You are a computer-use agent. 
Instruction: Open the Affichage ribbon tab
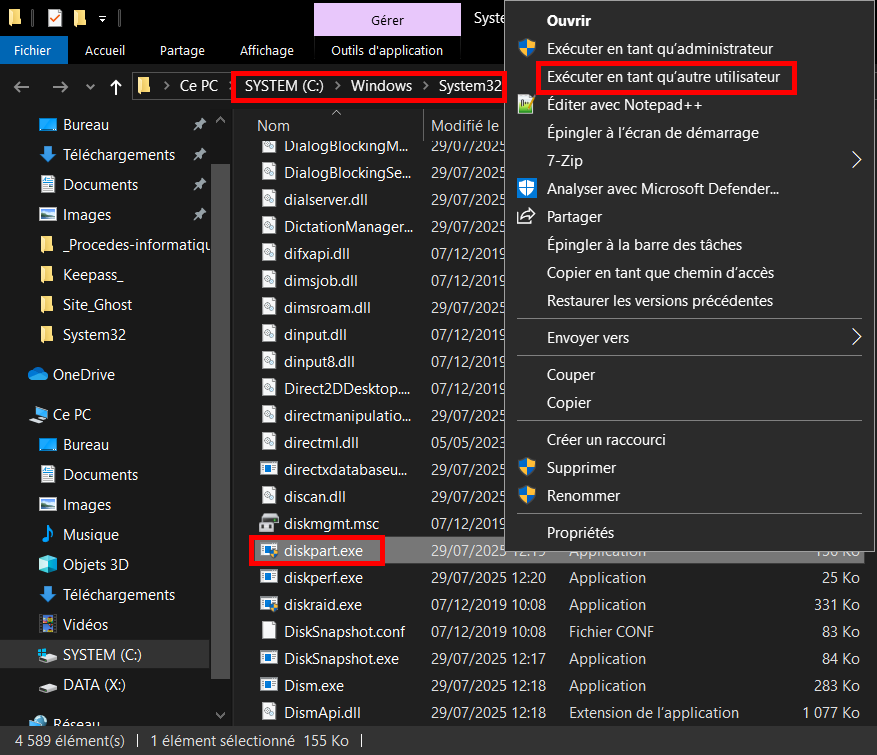[267, 50]
